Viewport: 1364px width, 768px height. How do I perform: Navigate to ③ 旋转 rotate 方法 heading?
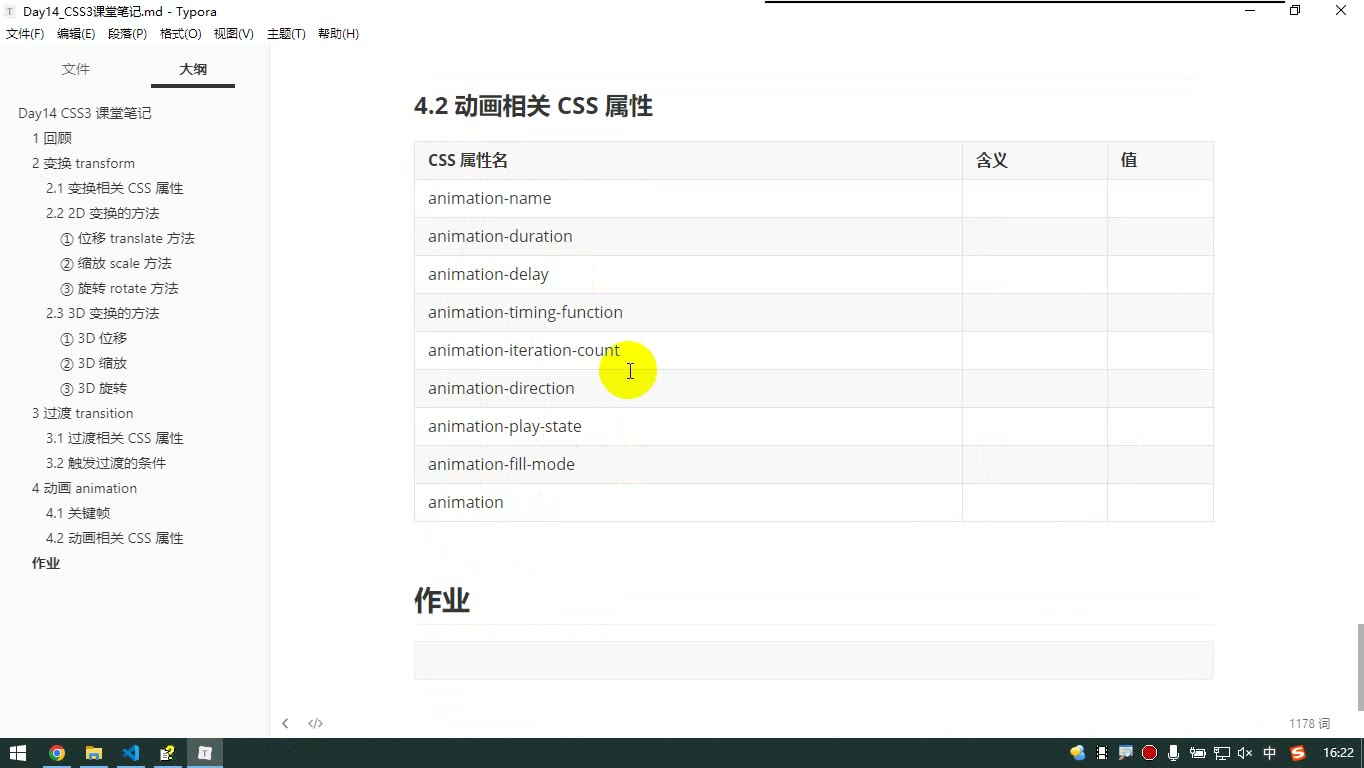point(119,288)
